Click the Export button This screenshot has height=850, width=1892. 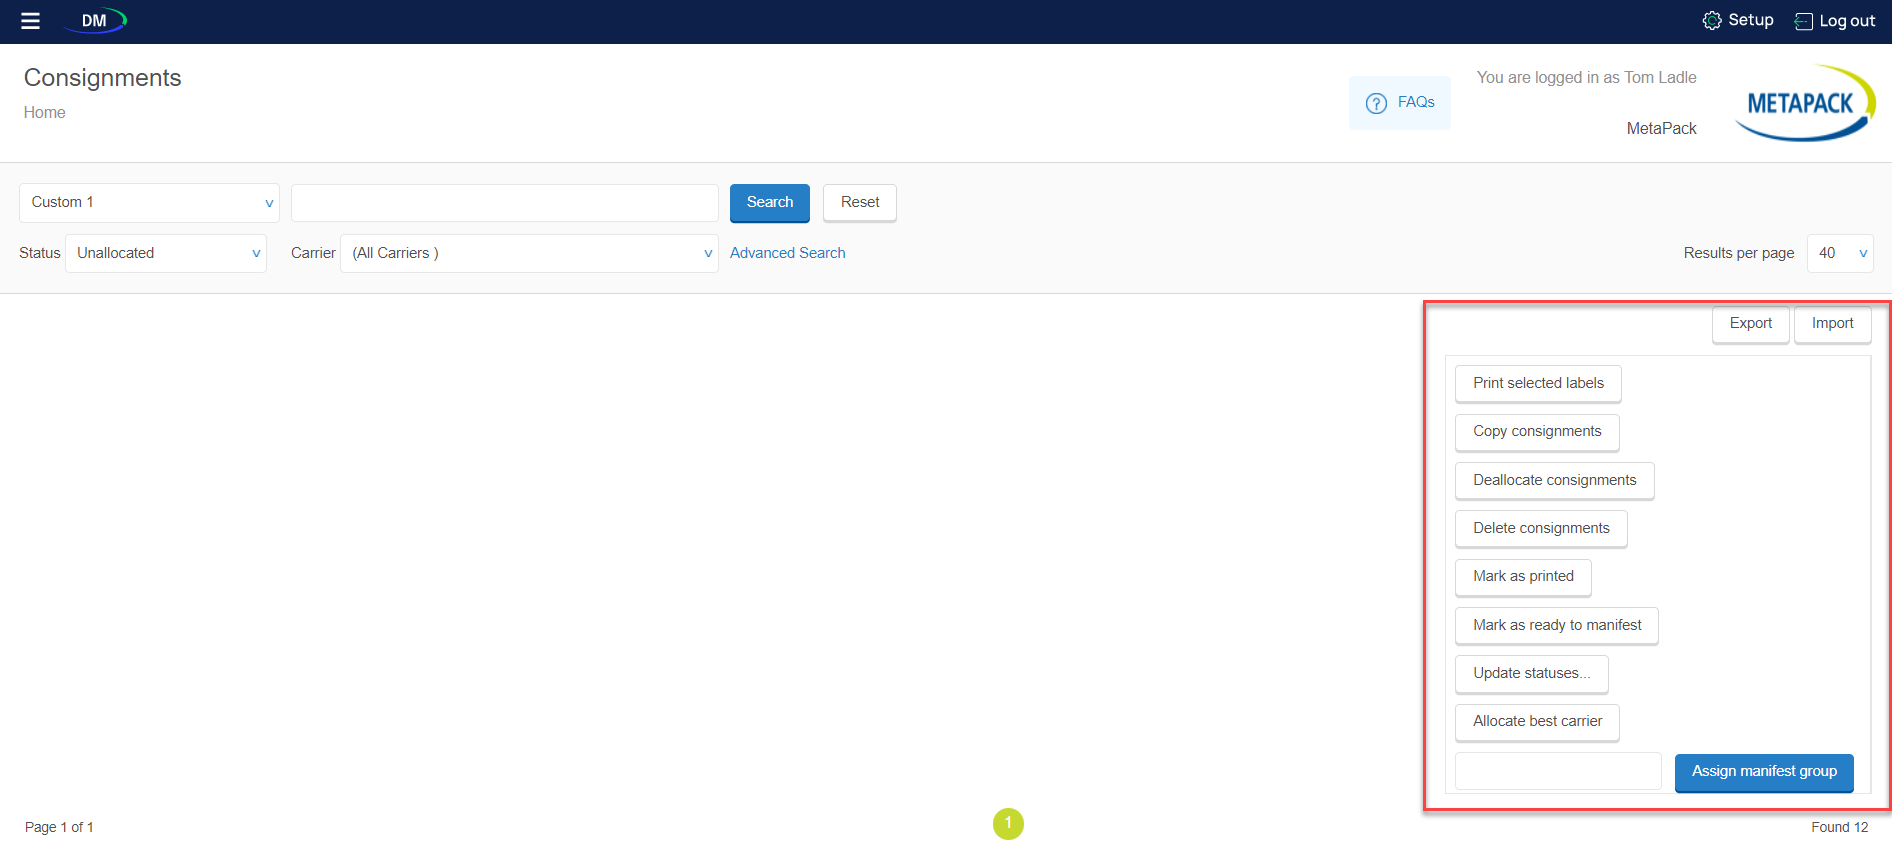(1751, 324)
